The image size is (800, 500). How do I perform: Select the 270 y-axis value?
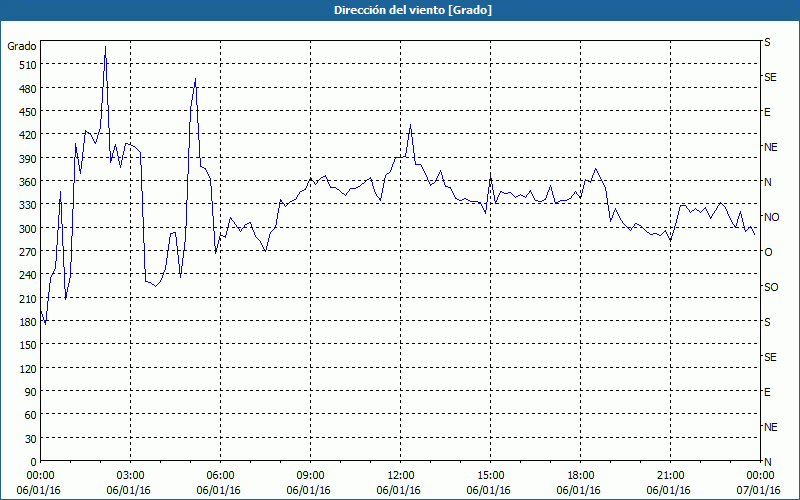point(28,252)
